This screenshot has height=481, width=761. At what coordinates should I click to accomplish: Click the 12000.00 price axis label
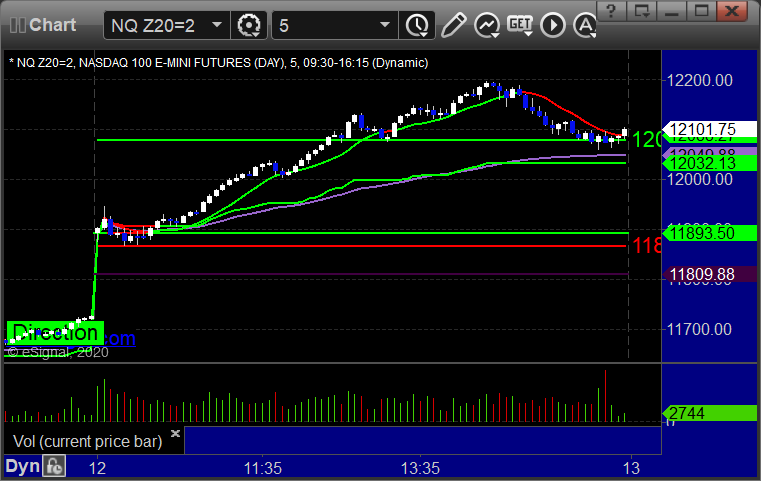pyautogui.click(x=700, y=180)
